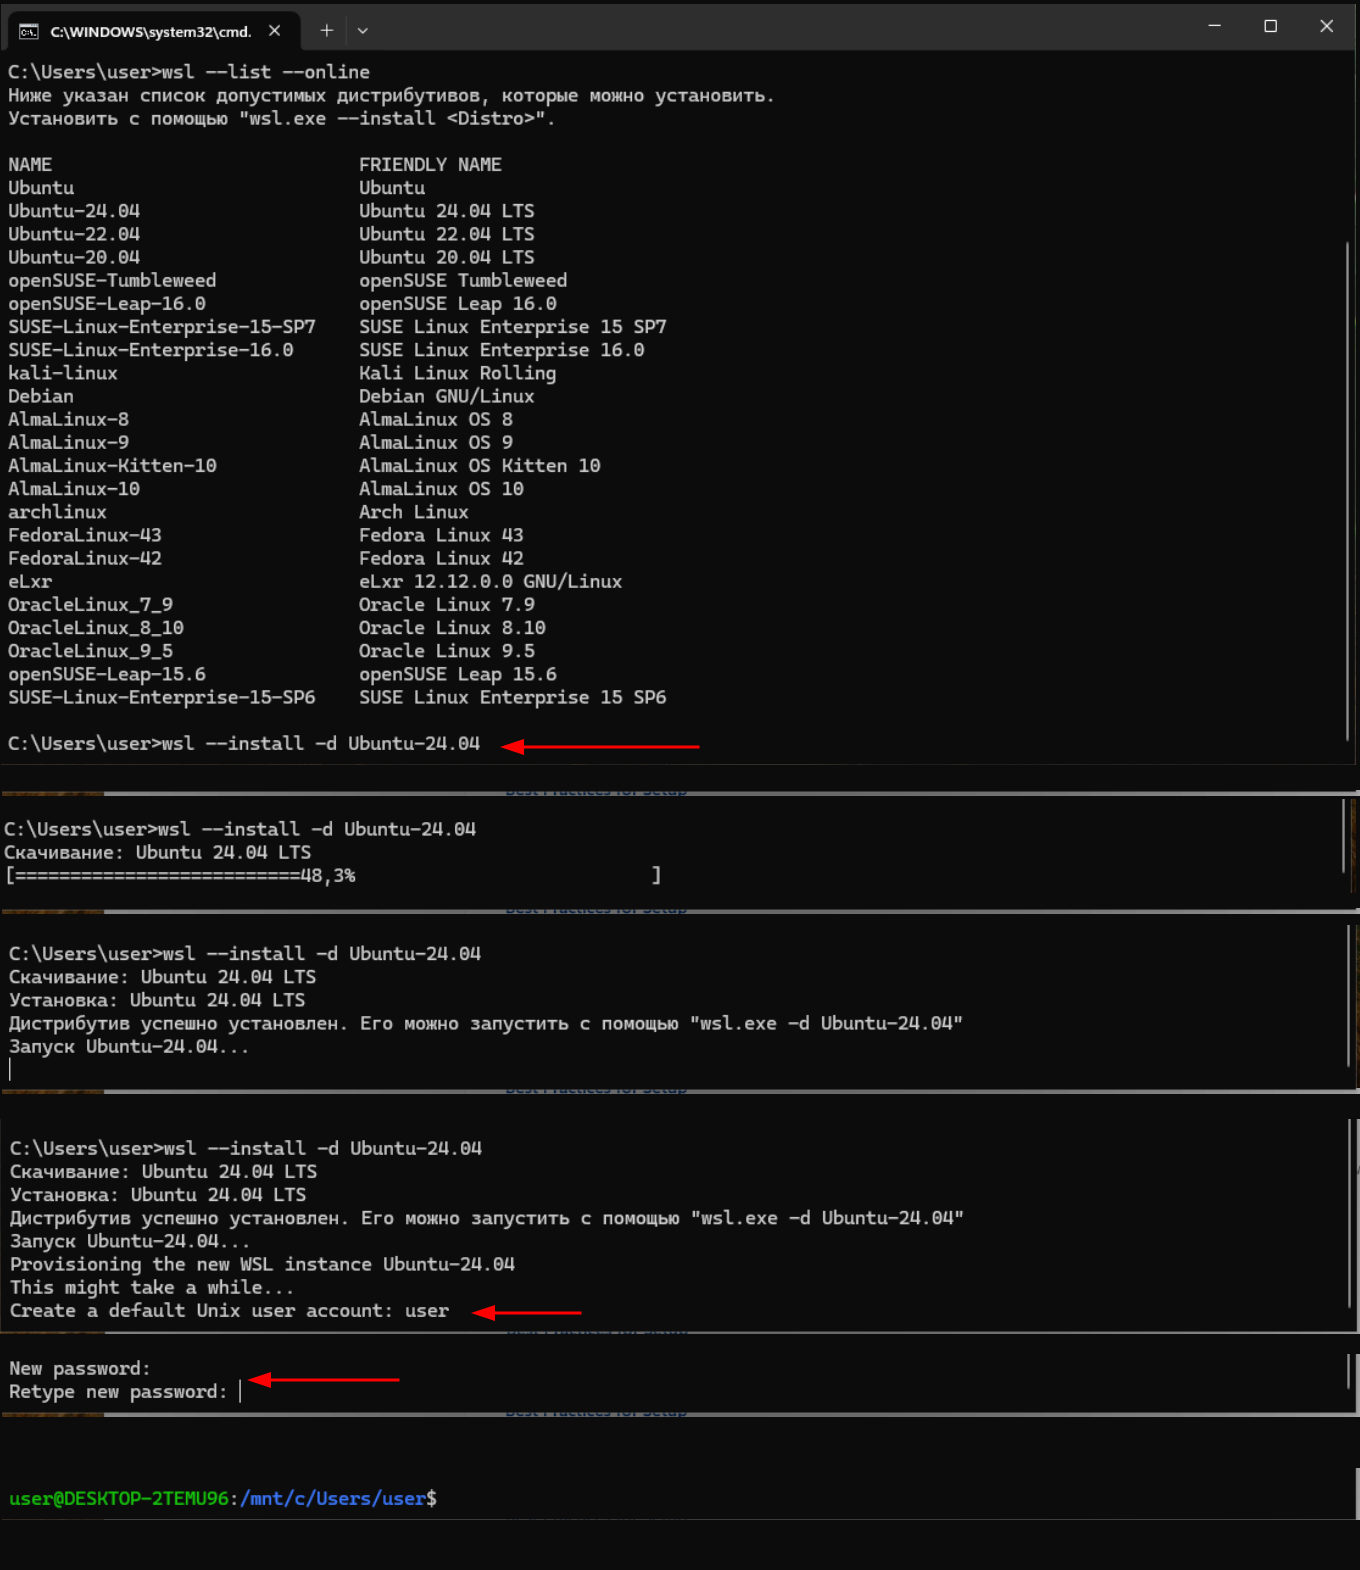The height and width of the screenshot is (1570, 1360).
Task: Click "Kali Linux Rolling" friendly name
Action: (x=458, y=373)
